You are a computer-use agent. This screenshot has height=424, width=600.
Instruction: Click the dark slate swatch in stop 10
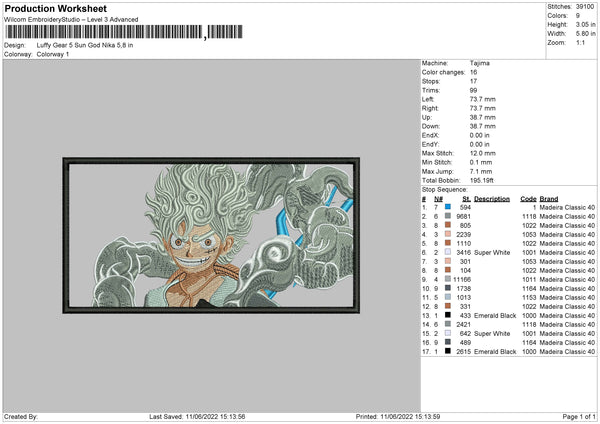[448, 288]
